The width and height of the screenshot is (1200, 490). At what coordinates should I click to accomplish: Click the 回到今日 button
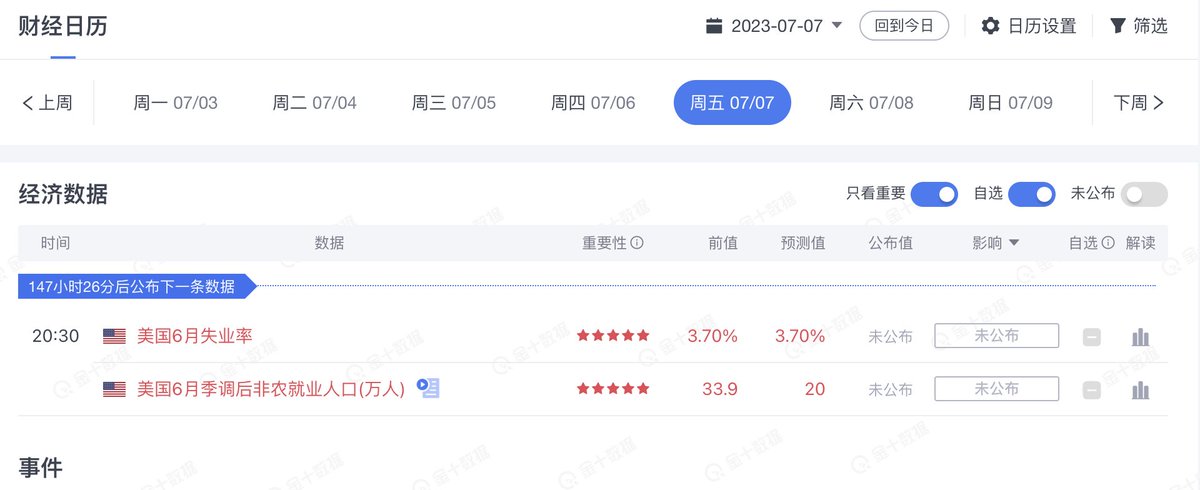[904, 26]
